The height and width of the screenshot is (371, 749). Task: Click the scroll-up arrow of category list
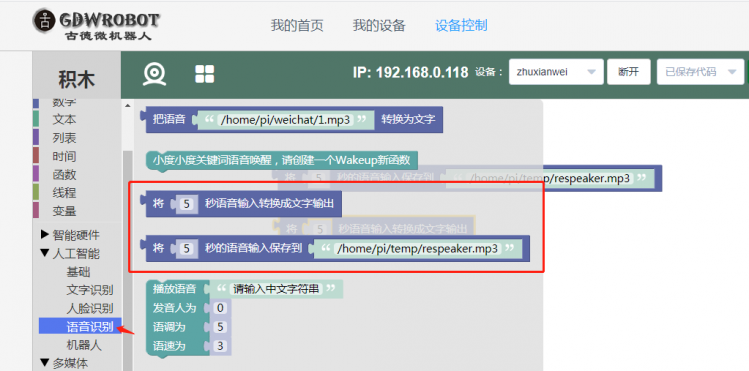pos(128,106)
